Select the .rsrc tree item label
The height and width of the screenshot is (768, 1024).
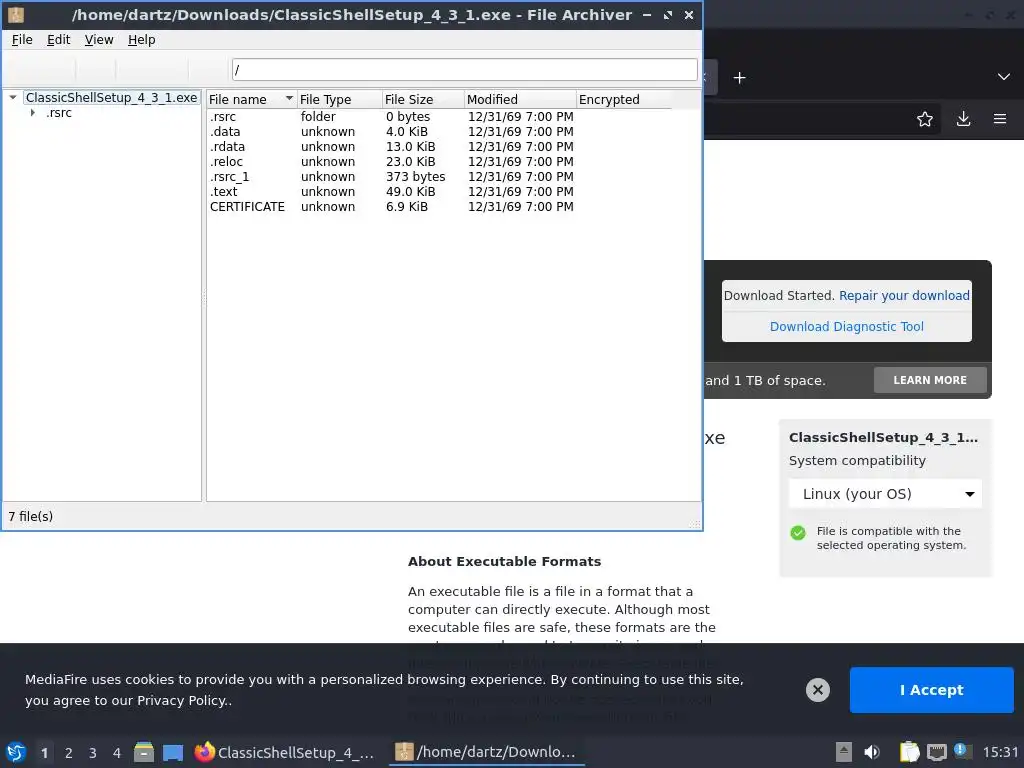[x=59, y=113]
